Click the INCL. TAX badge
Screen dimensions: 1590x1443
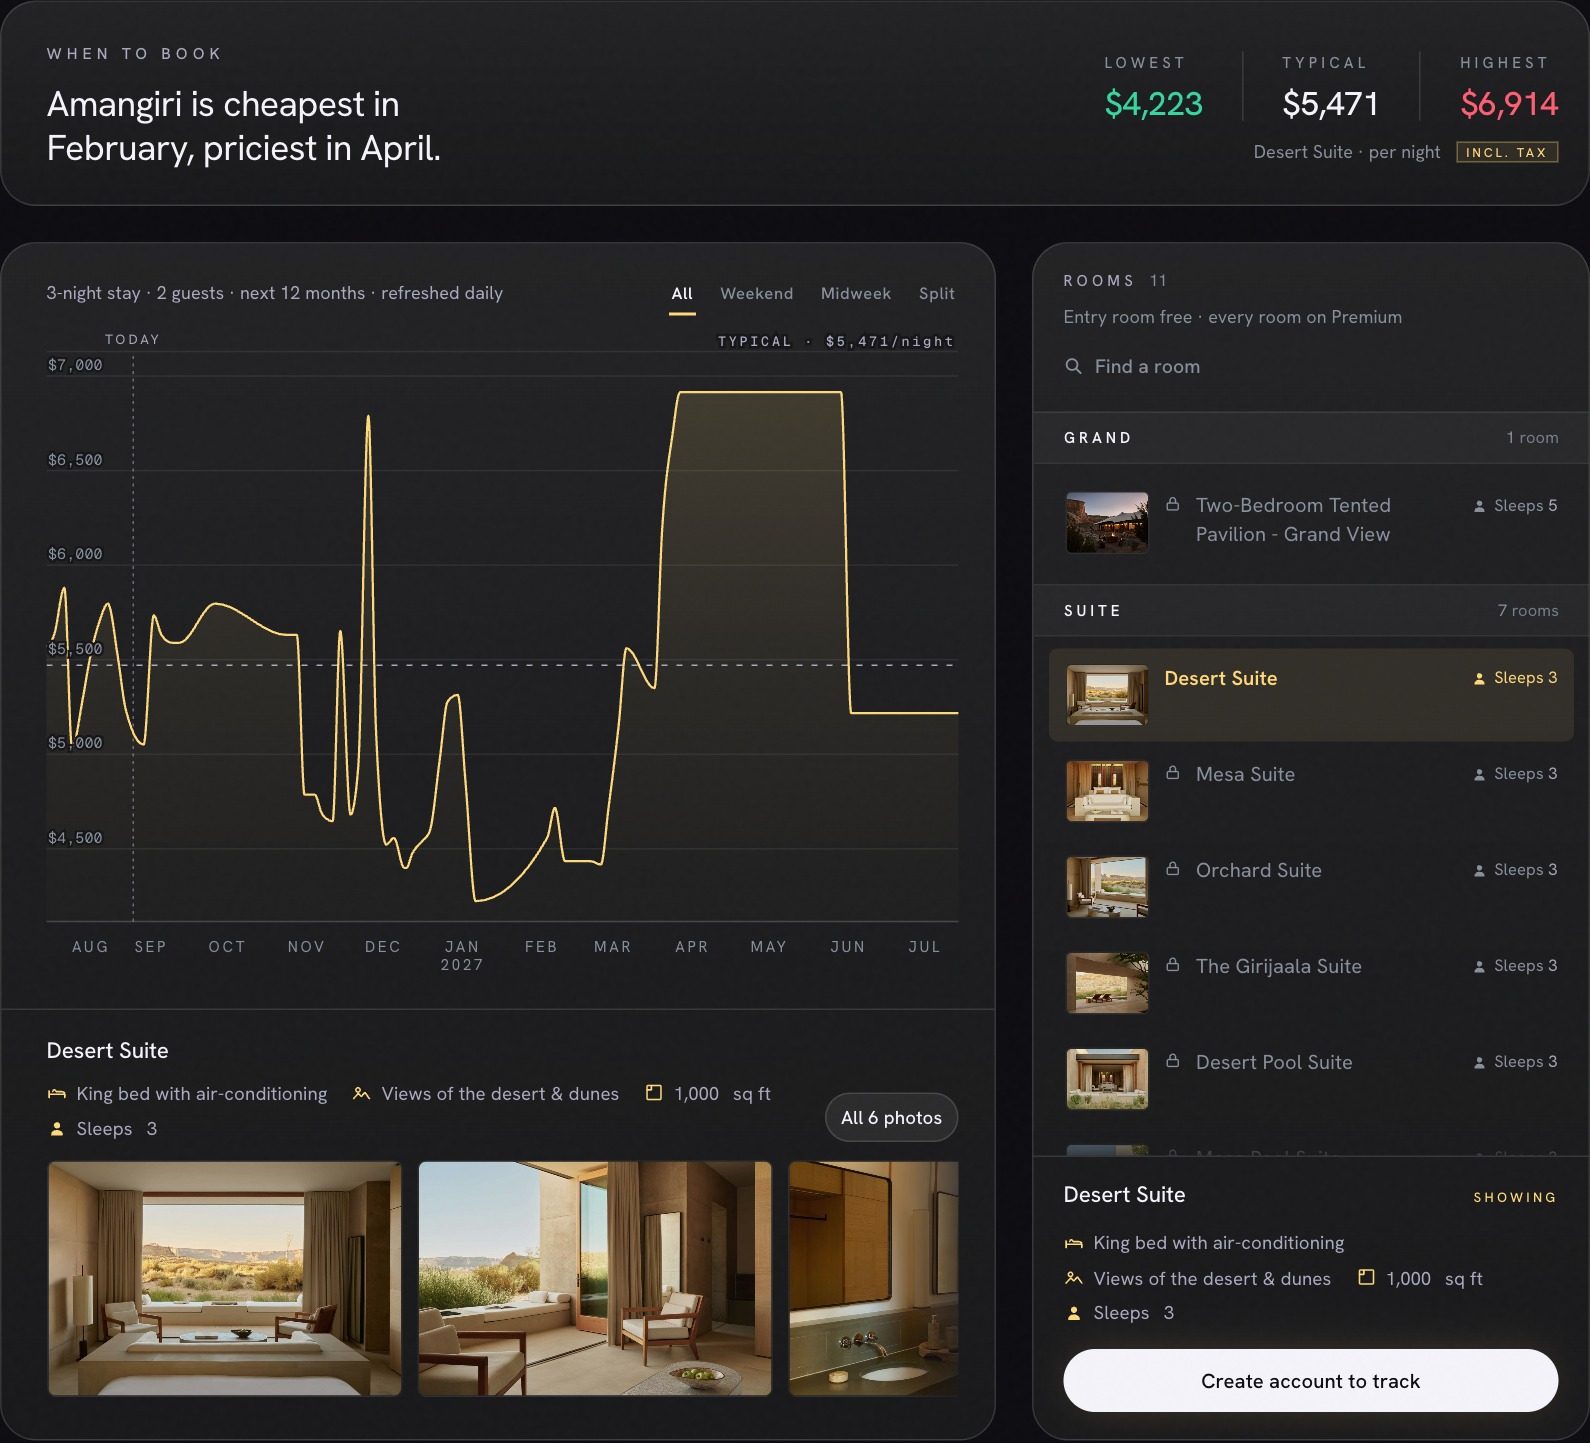click(x=1507, y=152)
